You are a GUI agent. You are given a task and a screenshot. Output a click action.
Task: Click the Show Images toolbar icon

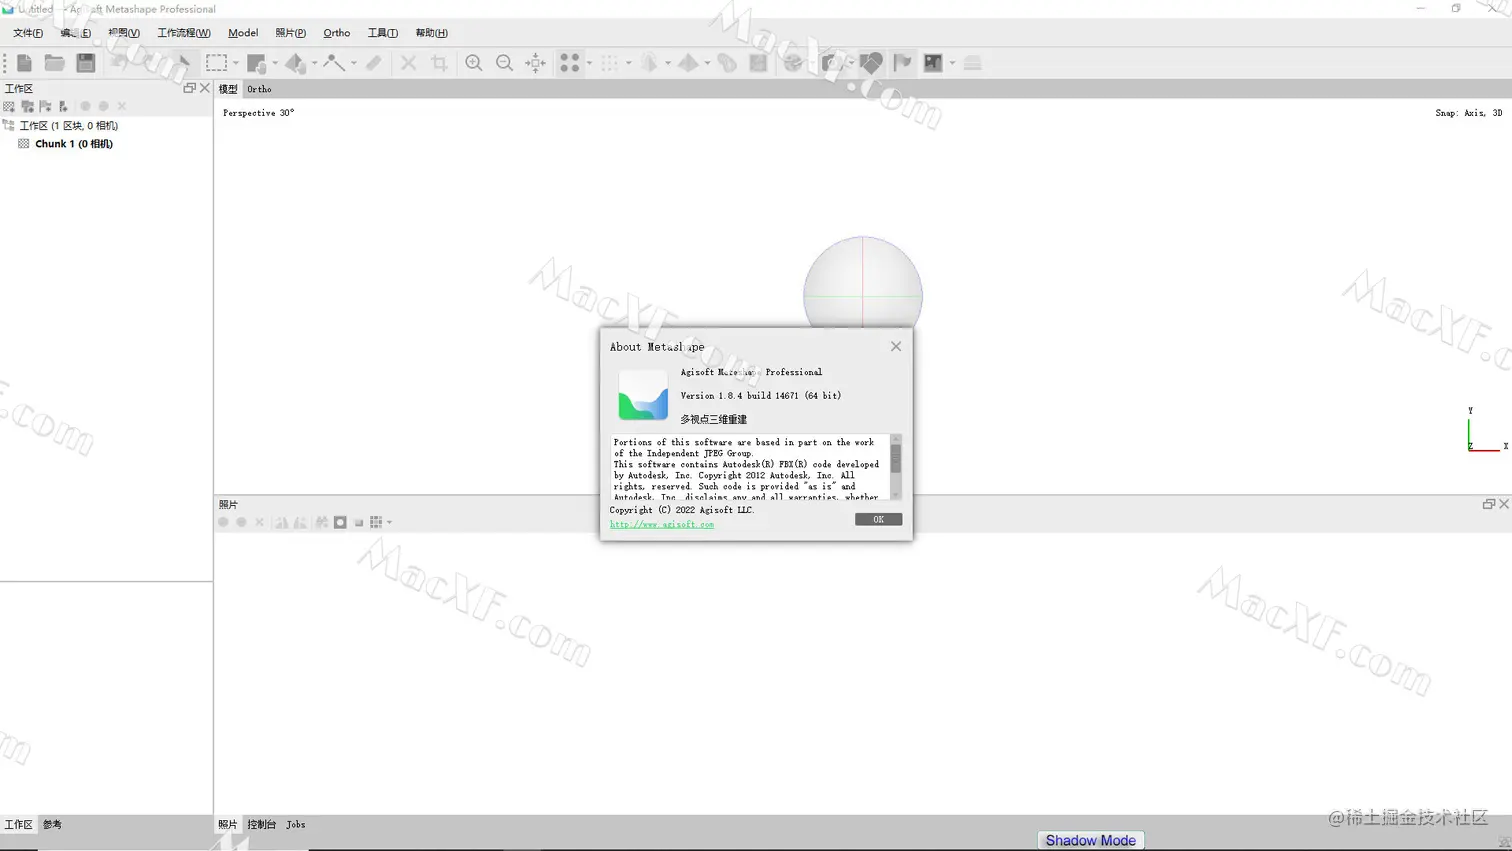(933, 63)
